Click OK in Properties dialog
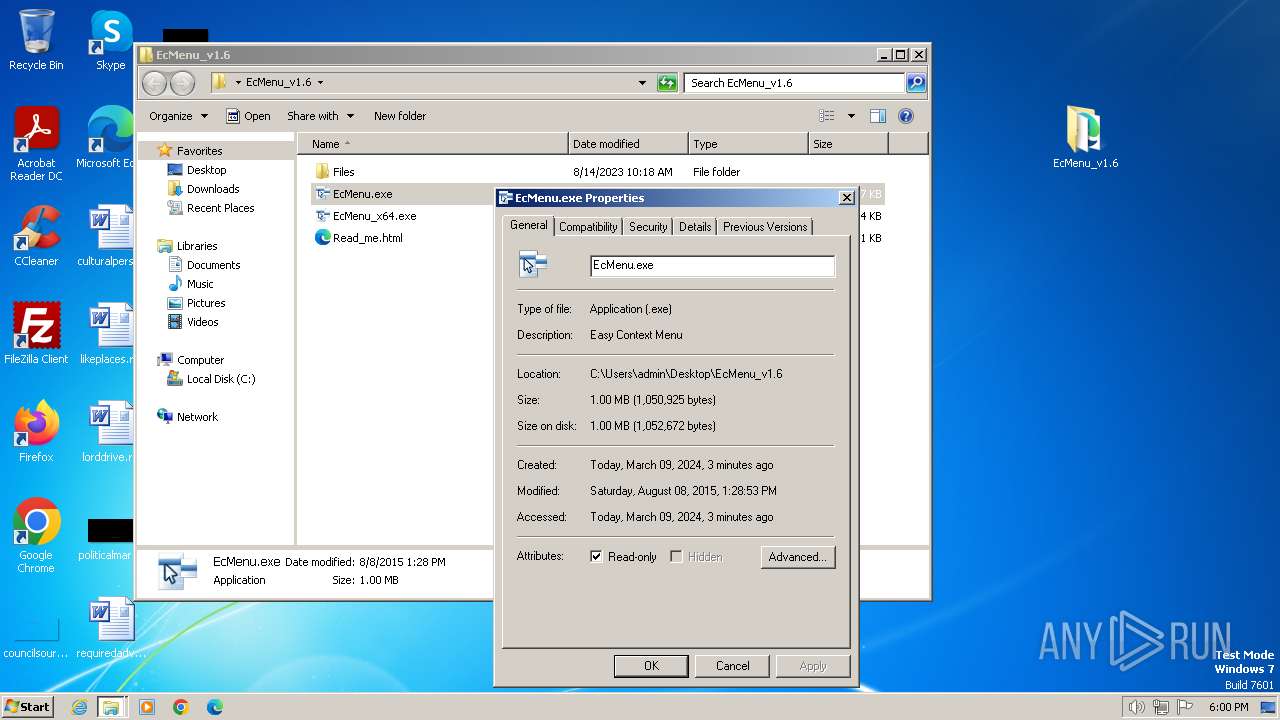 [651, 666]
